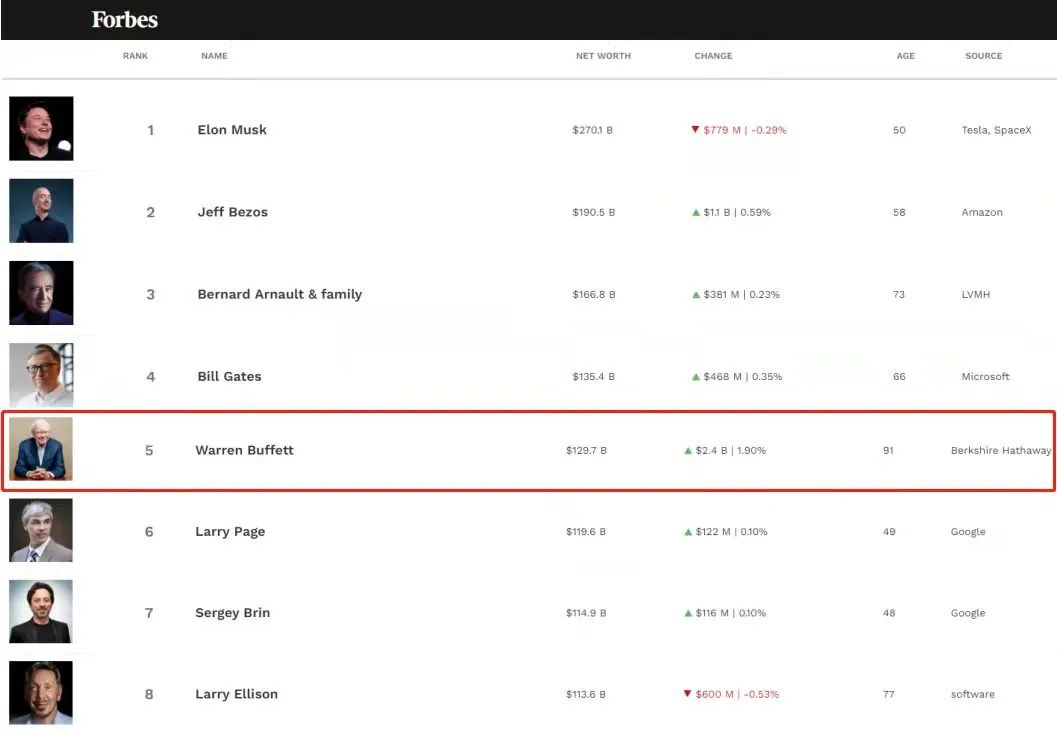Click the CHANGE column header
This screenshot has height=730, width=1057.
713,56
